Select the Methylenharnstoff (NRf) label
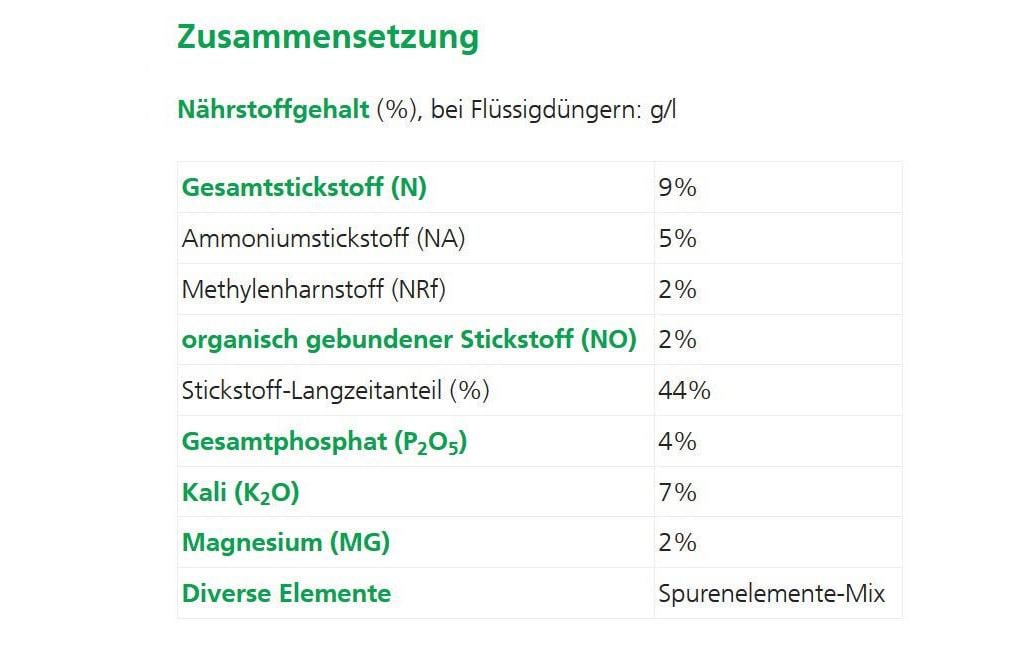This screenshot has width=1028, height=647. (x=314, y=290)
